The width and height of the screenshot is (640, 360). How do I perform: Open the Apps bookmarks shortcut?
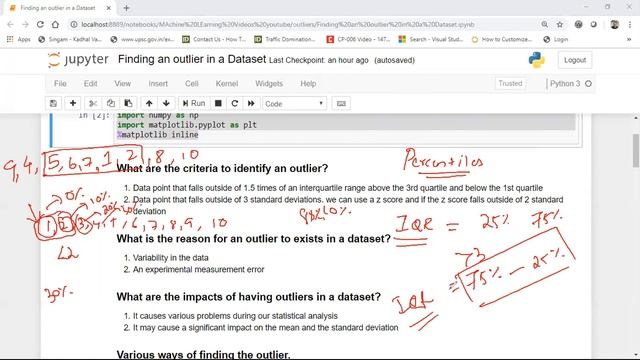point(19,39)
